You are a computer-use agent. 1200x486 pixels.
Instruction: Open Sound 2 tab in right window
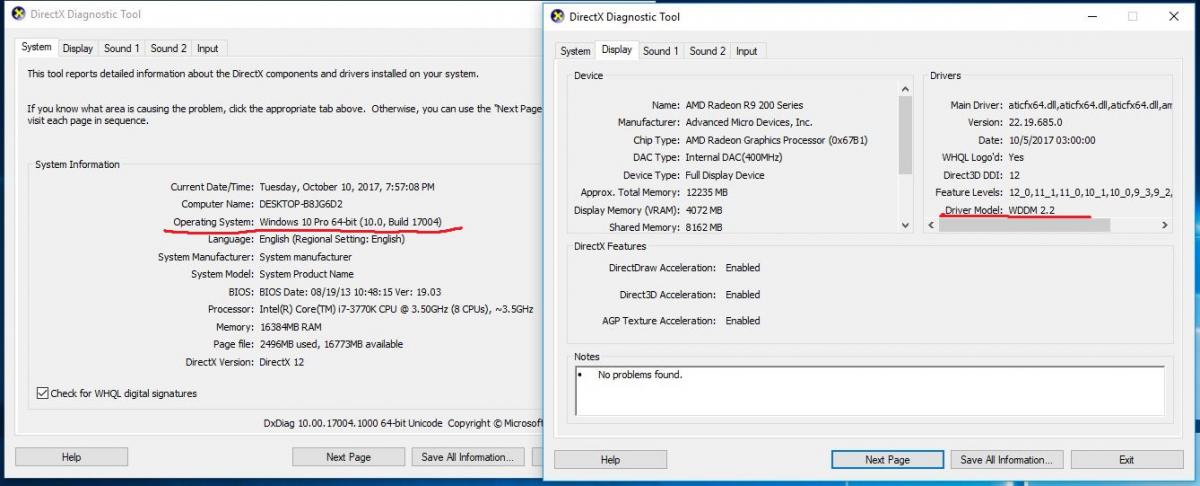click(x=708, y=51)
